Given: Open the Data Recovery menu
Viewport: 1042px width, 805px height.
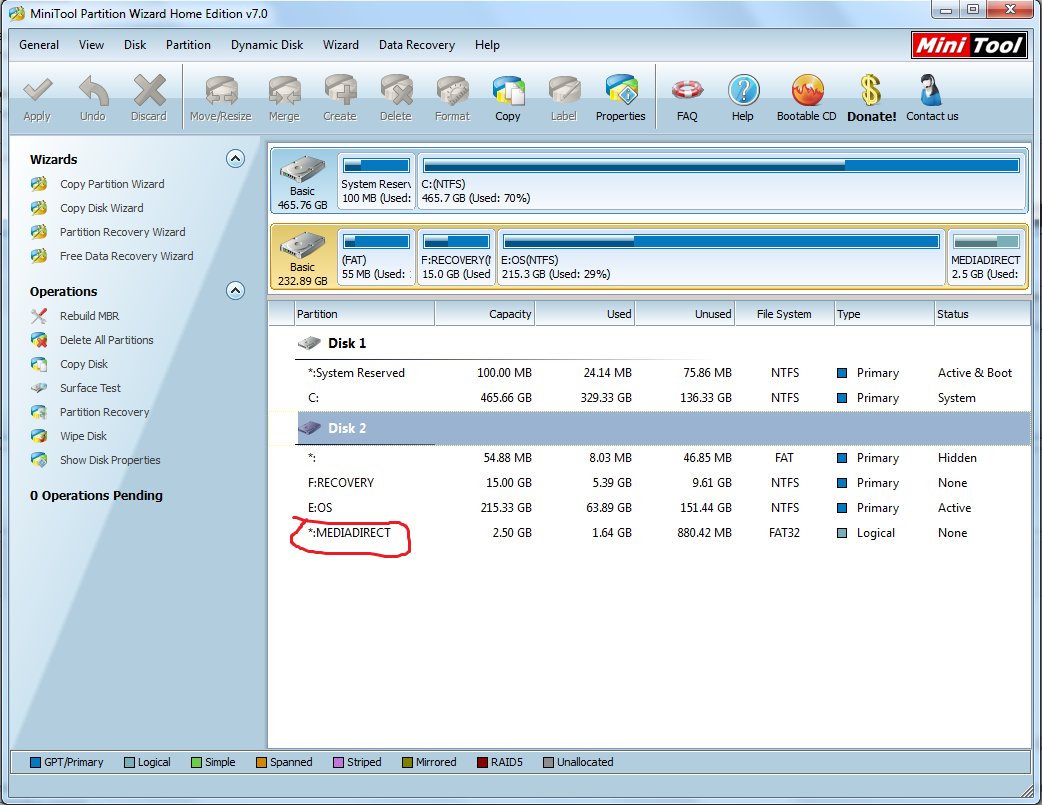Looking at the screenshot, I should (x=417, y=45).
